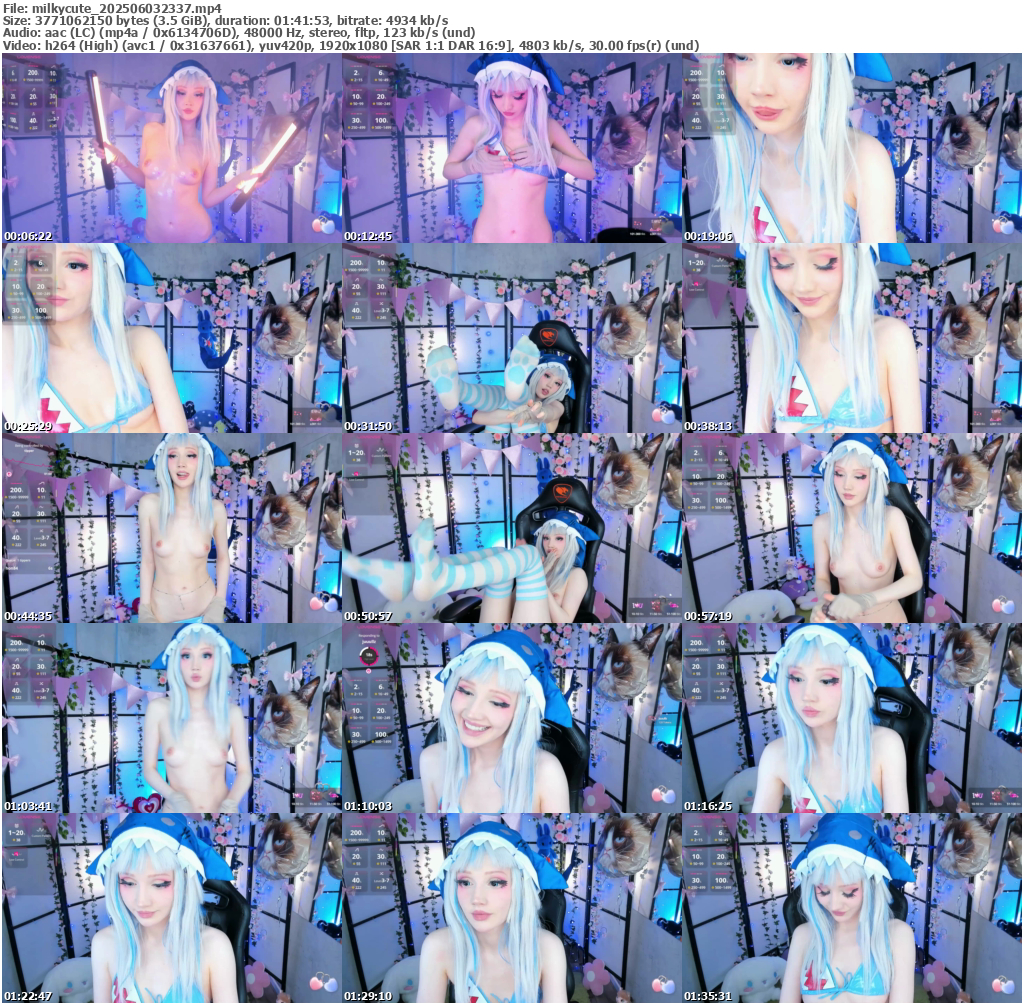Open the thumbnail timestamped 00:06:22

172,148
